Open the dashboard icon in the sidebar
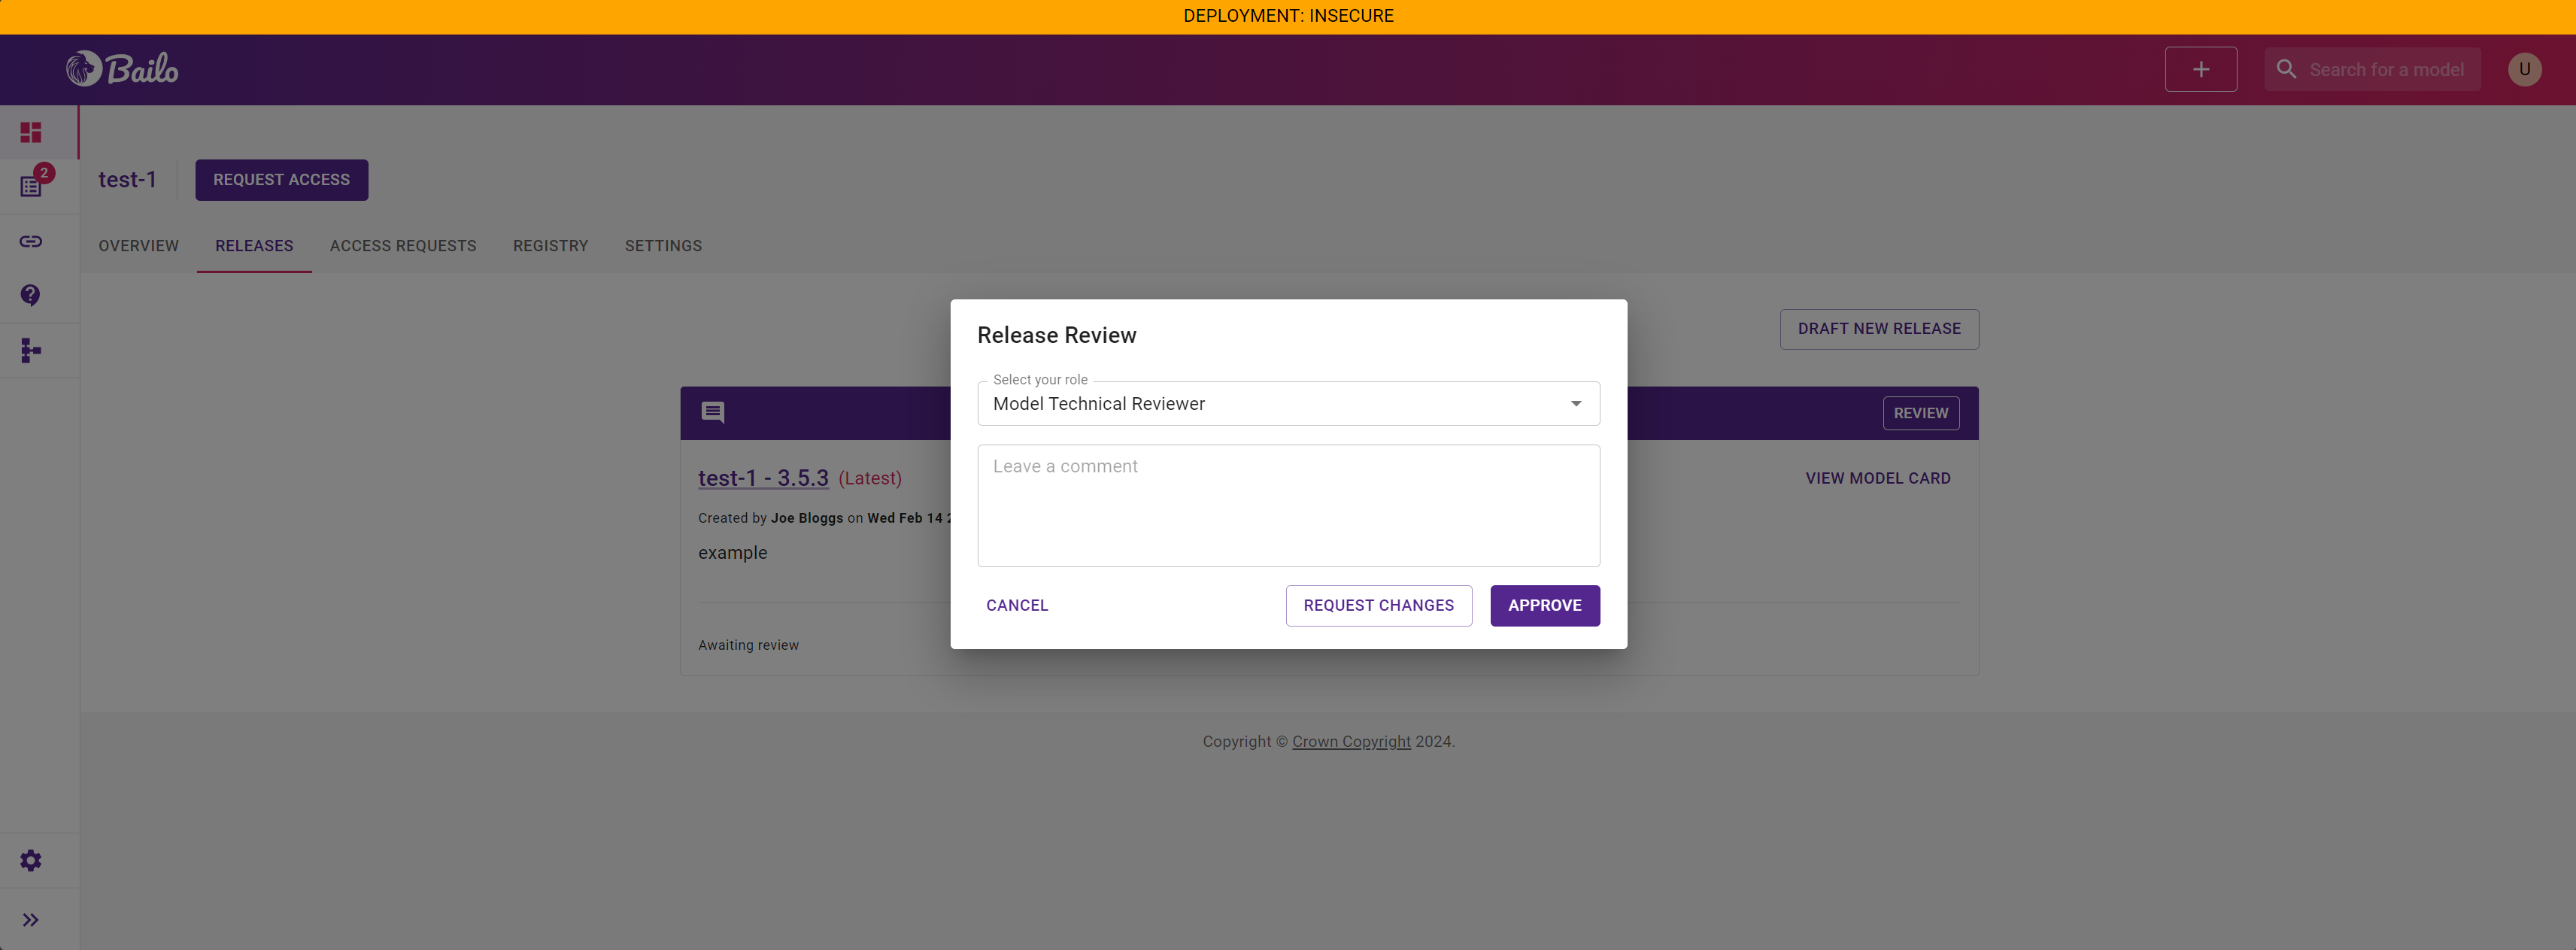 click(31, 132)
